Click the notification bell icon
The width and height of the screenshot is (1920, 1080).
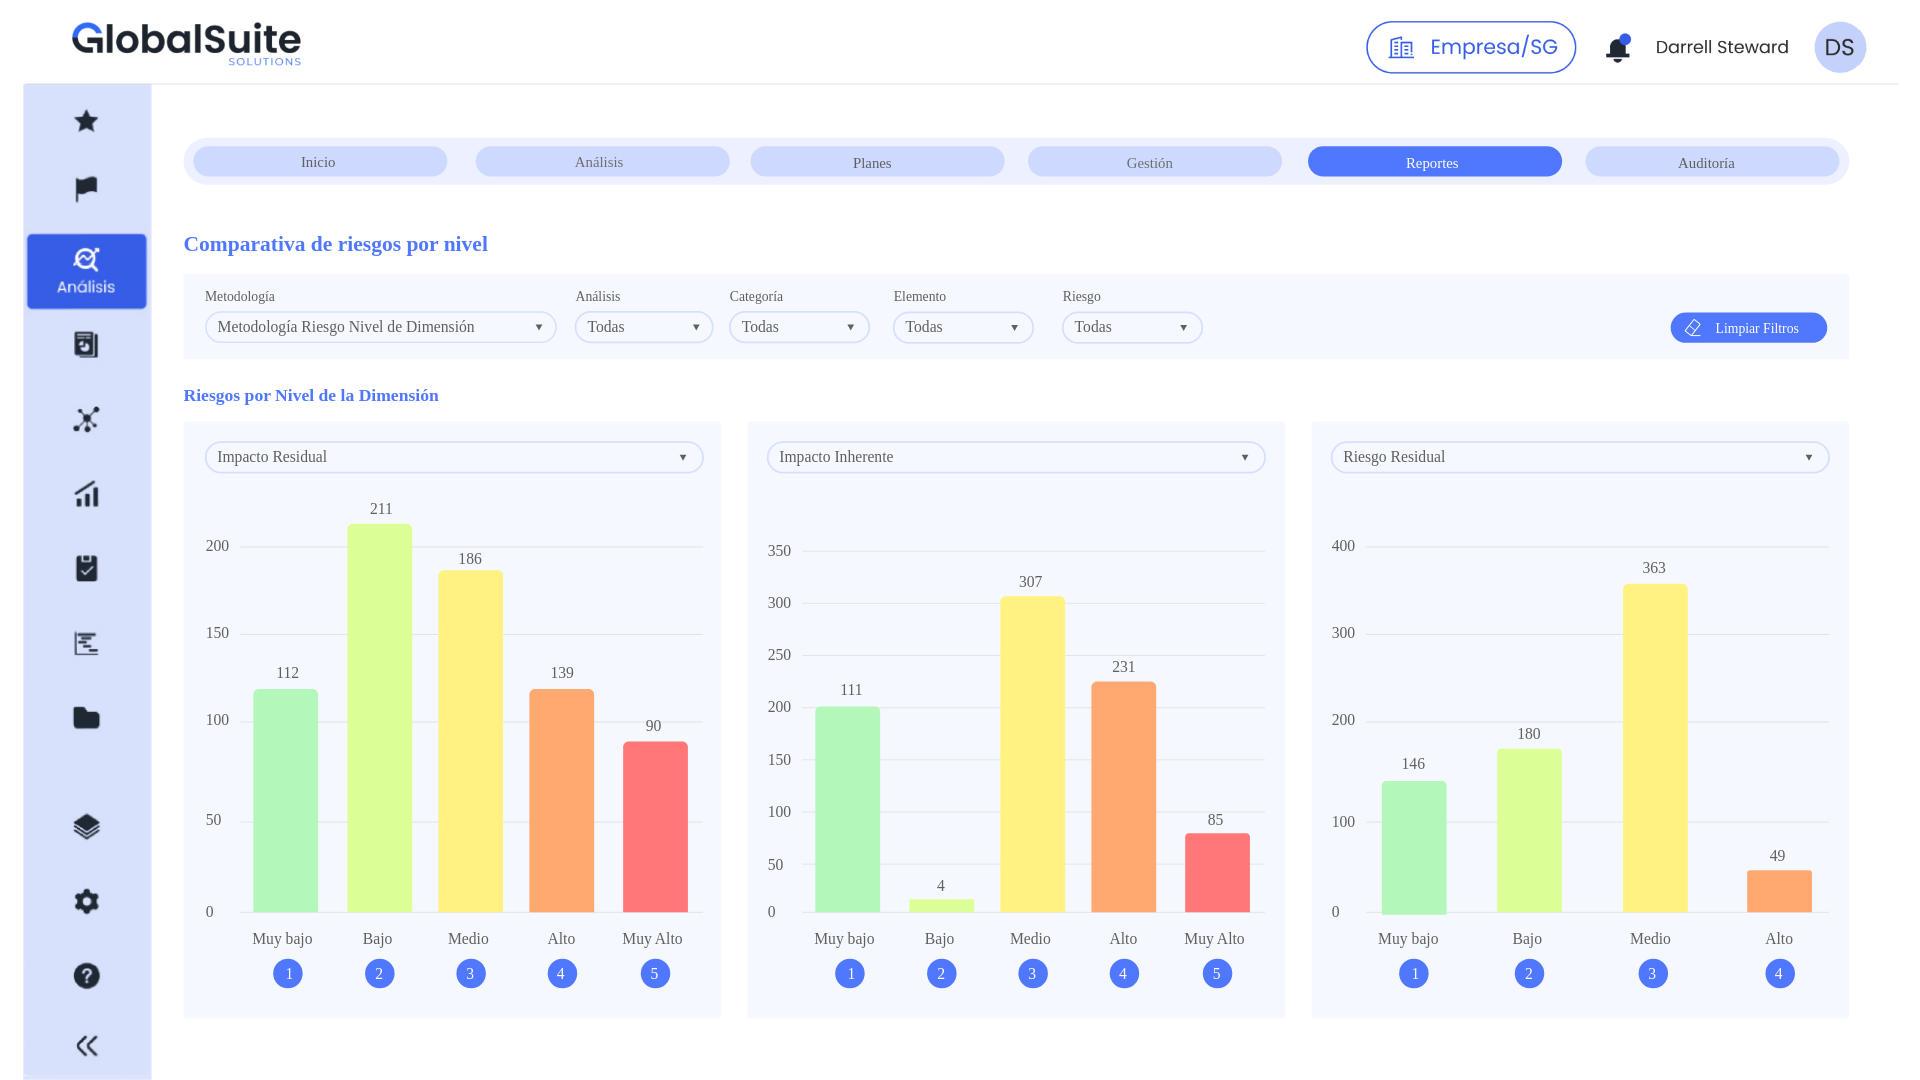[x=1617, y=47]
